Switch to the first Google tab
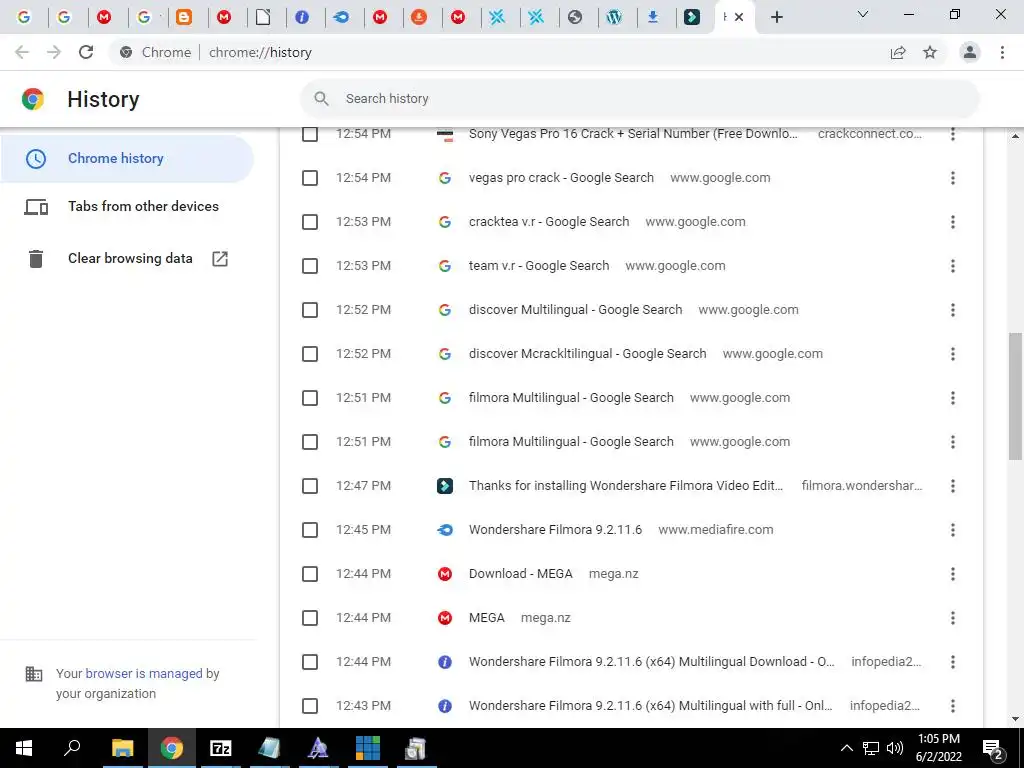Viewport: 1024px width, 768px height. (x=24, y=17)
